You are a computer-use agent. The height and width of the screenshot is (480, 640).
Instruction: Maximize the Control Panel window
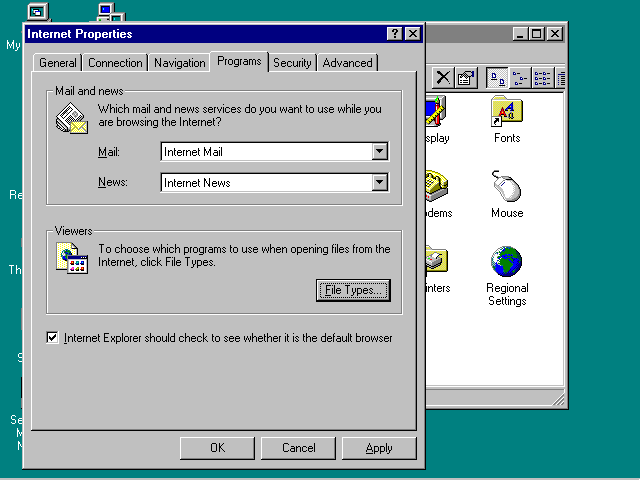(536, 33)
